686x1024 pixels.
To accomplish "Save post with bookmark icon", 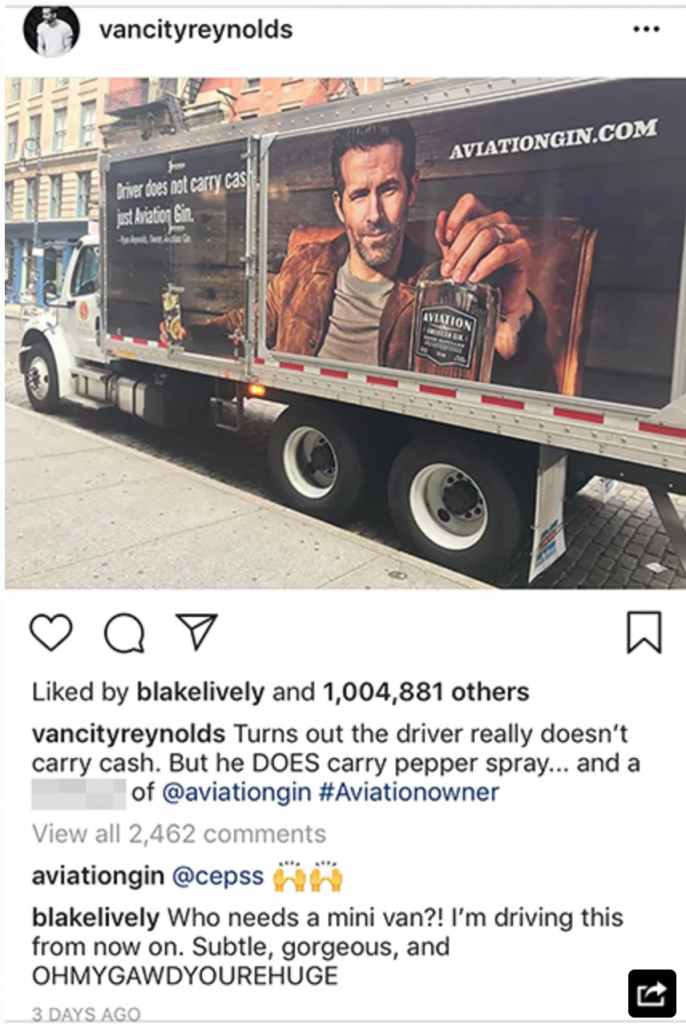I will pyautogui.click(x=644, y=632).
